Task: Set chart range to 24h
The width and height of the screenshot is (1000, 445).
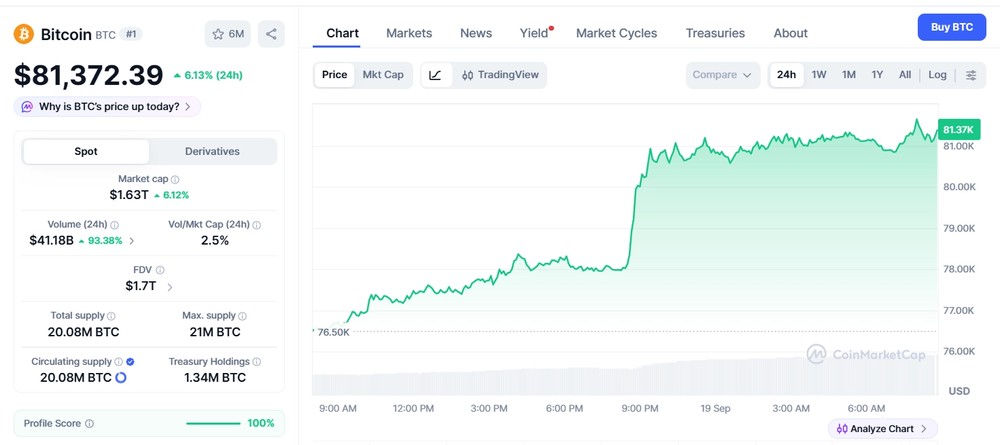Action: [786, 75]
